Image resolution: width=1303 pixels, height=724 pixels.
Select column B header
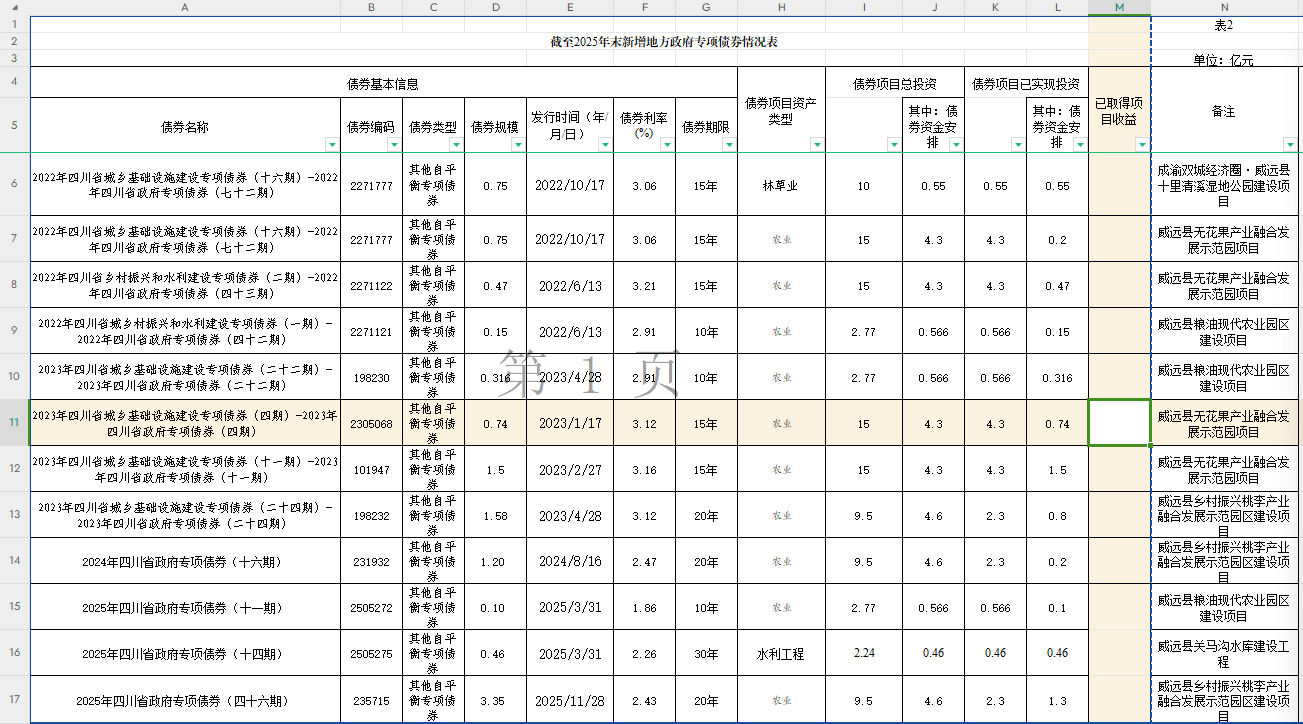[x=371, y=7]
